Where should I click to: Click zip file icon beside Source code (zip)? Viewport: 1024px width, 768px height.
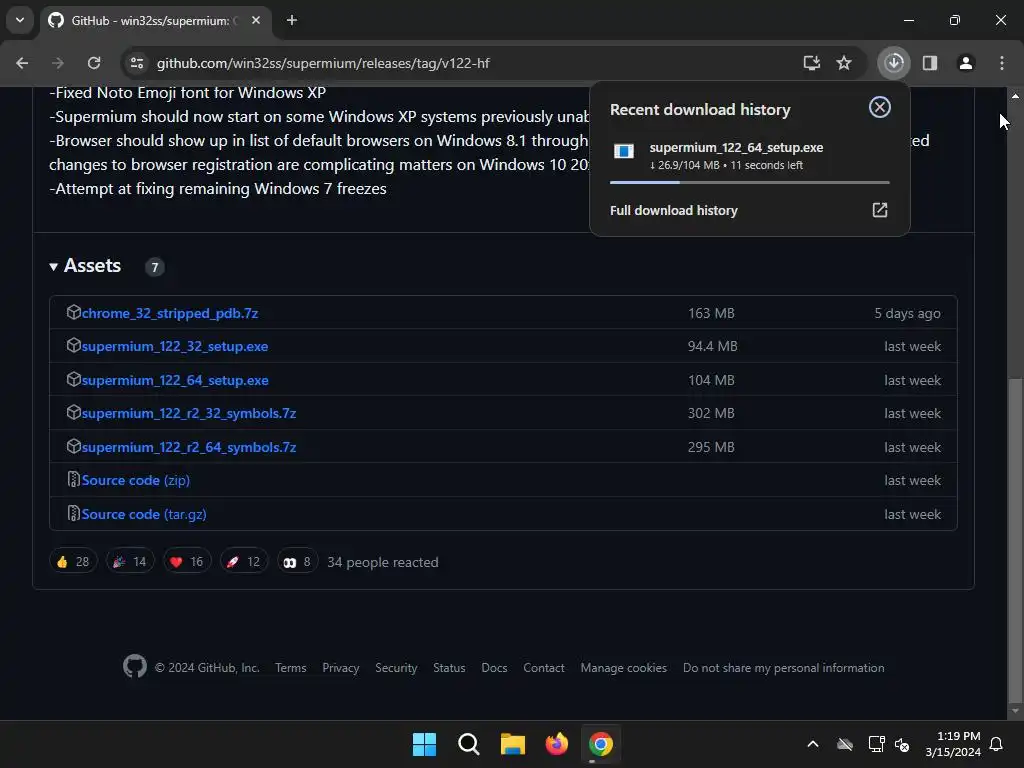[74, 479]
